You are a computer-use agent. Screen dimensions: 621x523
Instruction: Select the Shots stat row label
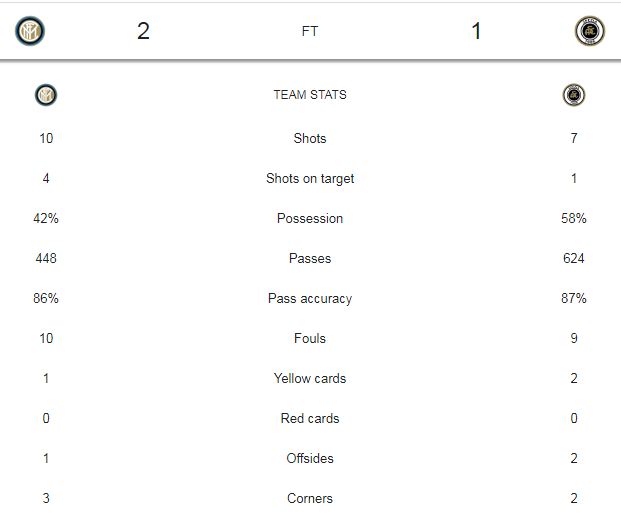click(310, 138)
